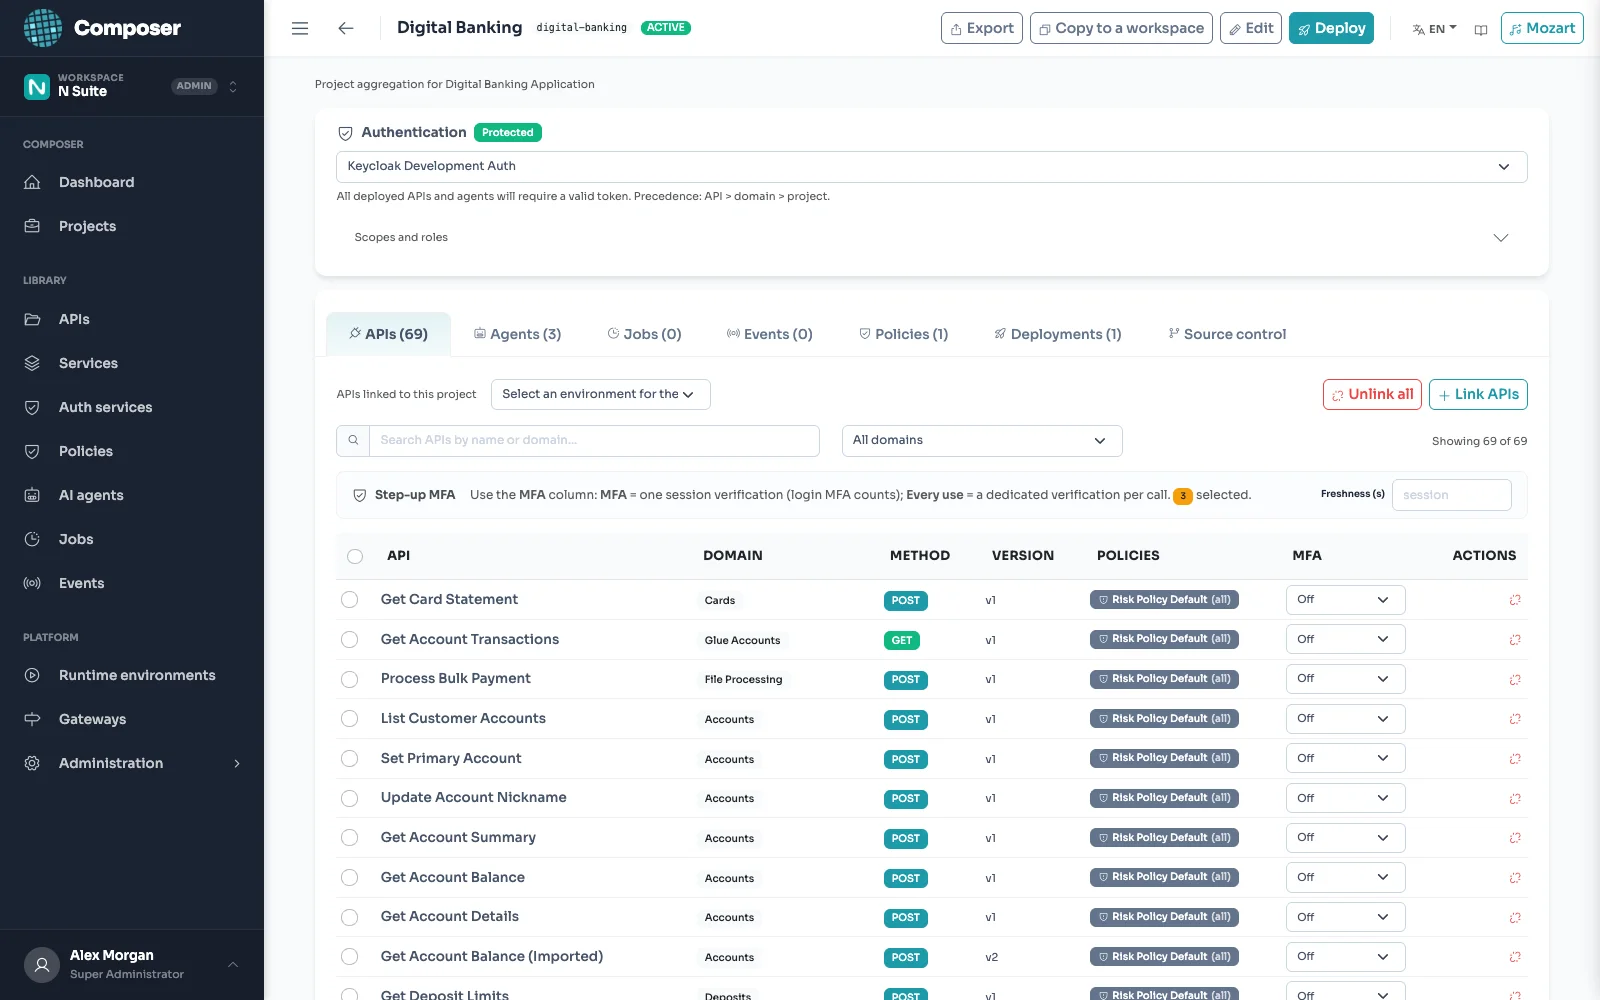Open the Keycloak Development Auth dropdown
1600x1000 pixels.
pos(931,167)
